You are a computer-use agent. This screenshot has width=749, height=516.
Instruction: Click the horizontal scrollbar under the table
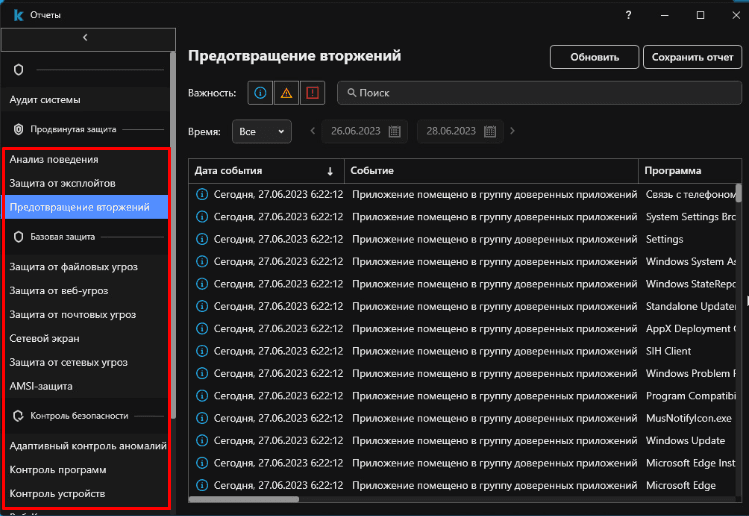(x=245, y=499)
